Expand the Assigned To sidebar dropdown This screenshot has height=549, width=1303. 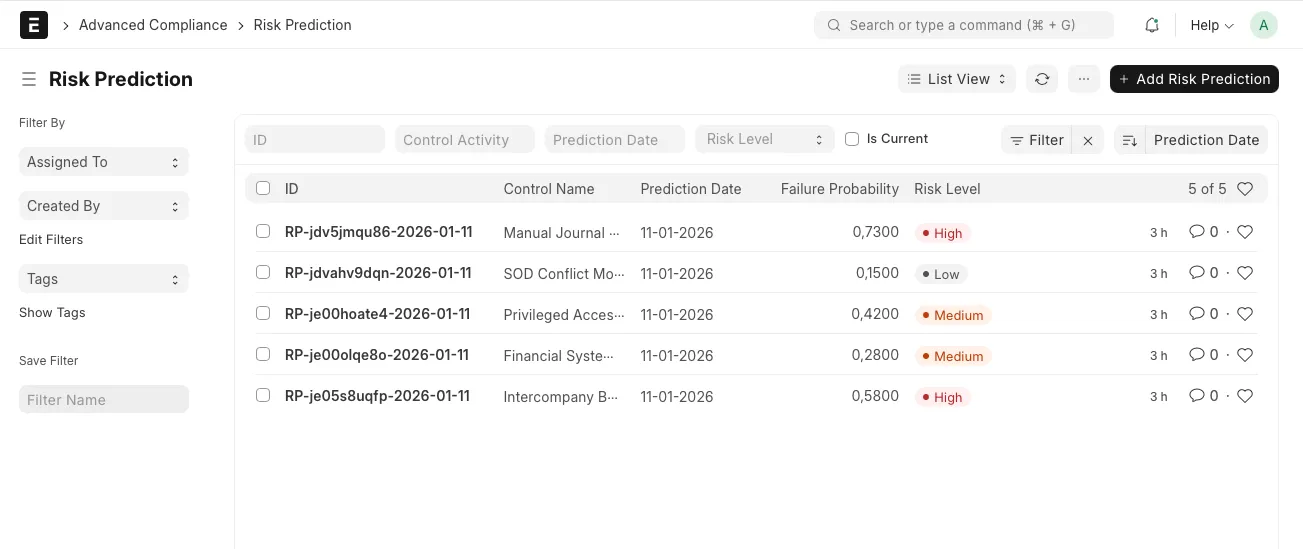click(x=103, y=162)
